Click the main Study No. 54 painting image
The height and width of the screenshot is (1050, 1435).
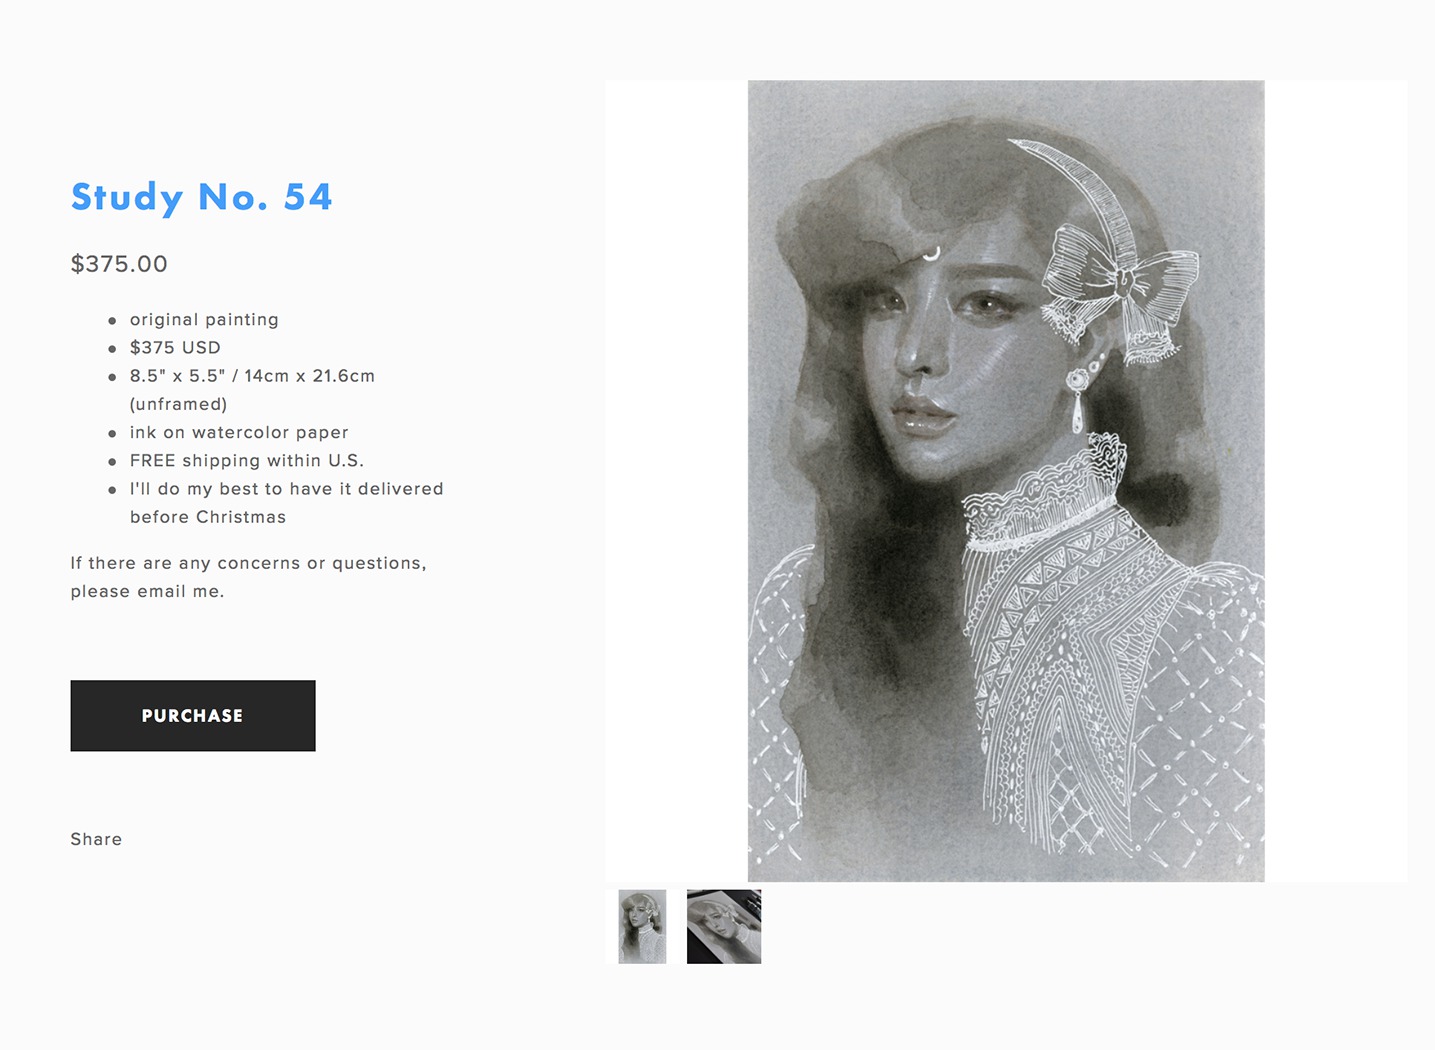pyautogui.click(x=1006, y=481)
